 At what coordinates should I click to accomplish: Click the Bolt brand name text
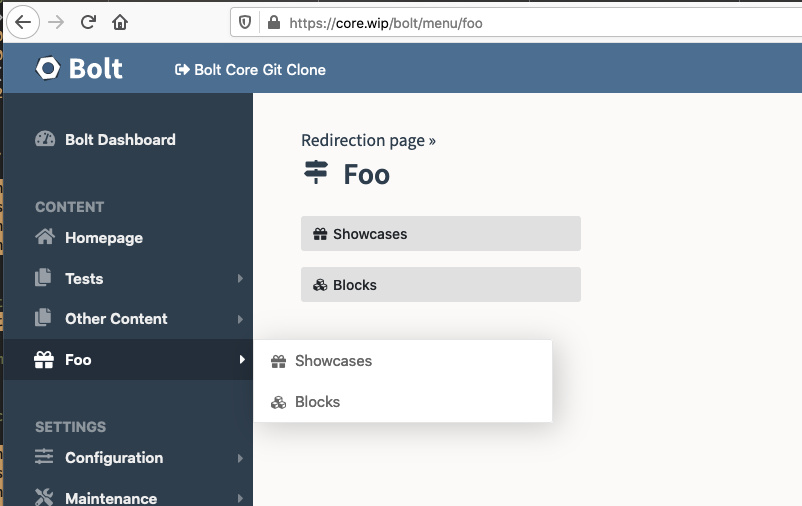point(96,69)
